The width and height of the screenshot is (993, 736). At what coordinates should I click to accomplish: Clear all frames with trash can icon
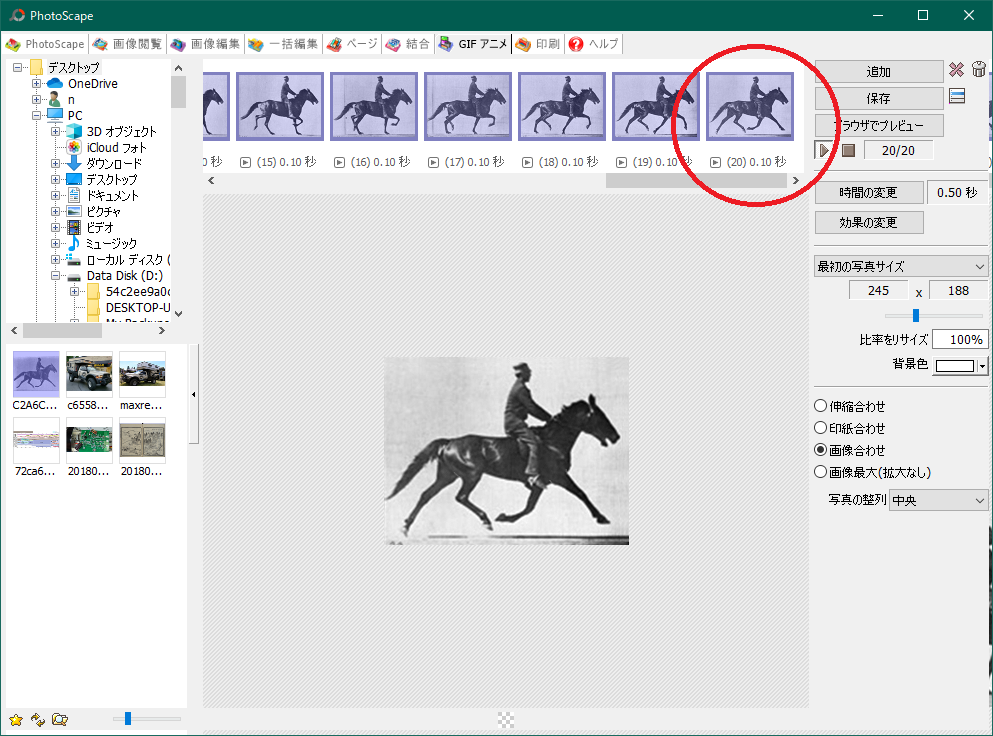[979, 69]
